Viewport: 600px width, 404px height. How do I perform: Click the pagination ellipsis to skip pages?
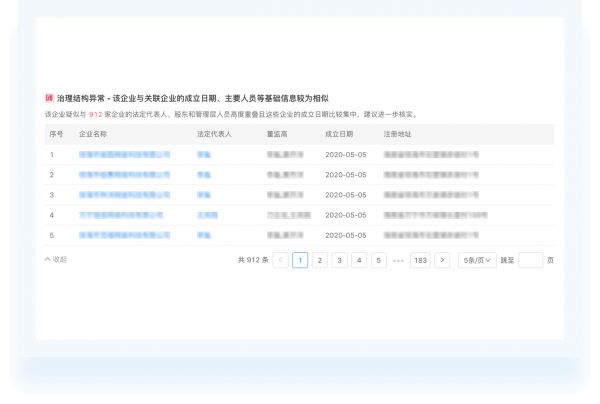pos(399,260)
